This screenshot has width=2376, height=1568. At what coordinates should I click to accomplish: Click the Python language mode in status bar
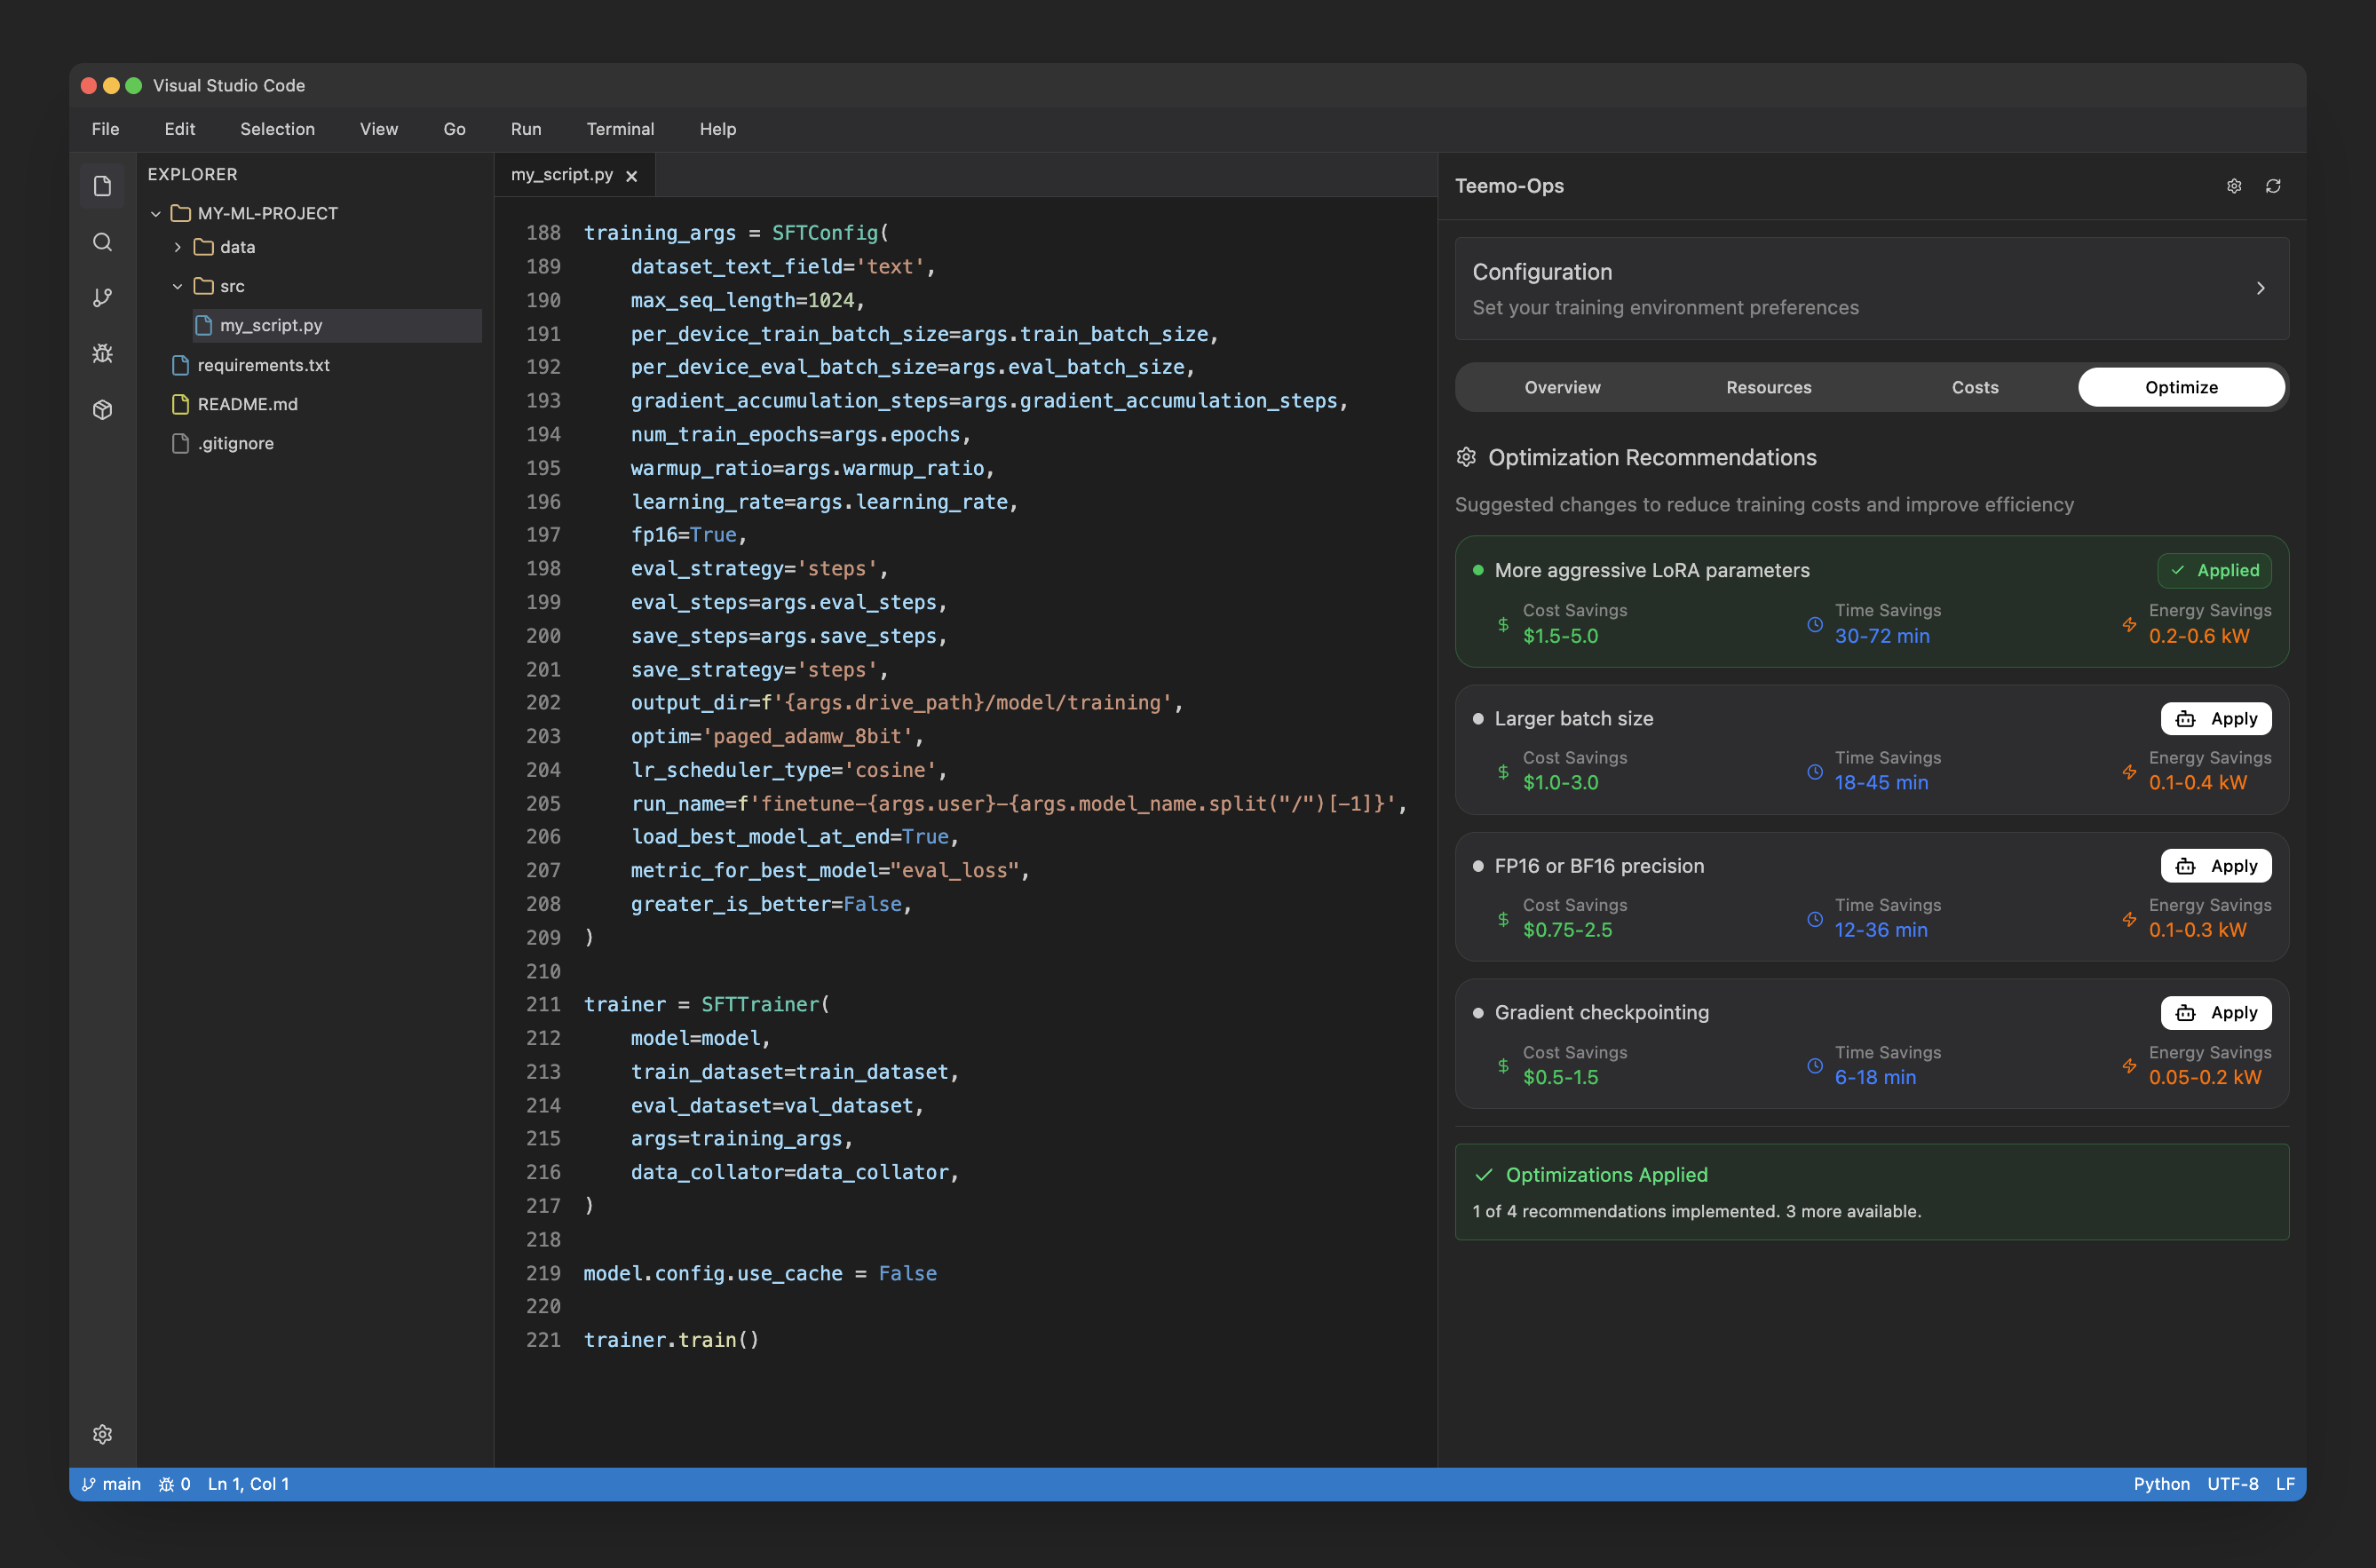click(x=2161, y=1484)
